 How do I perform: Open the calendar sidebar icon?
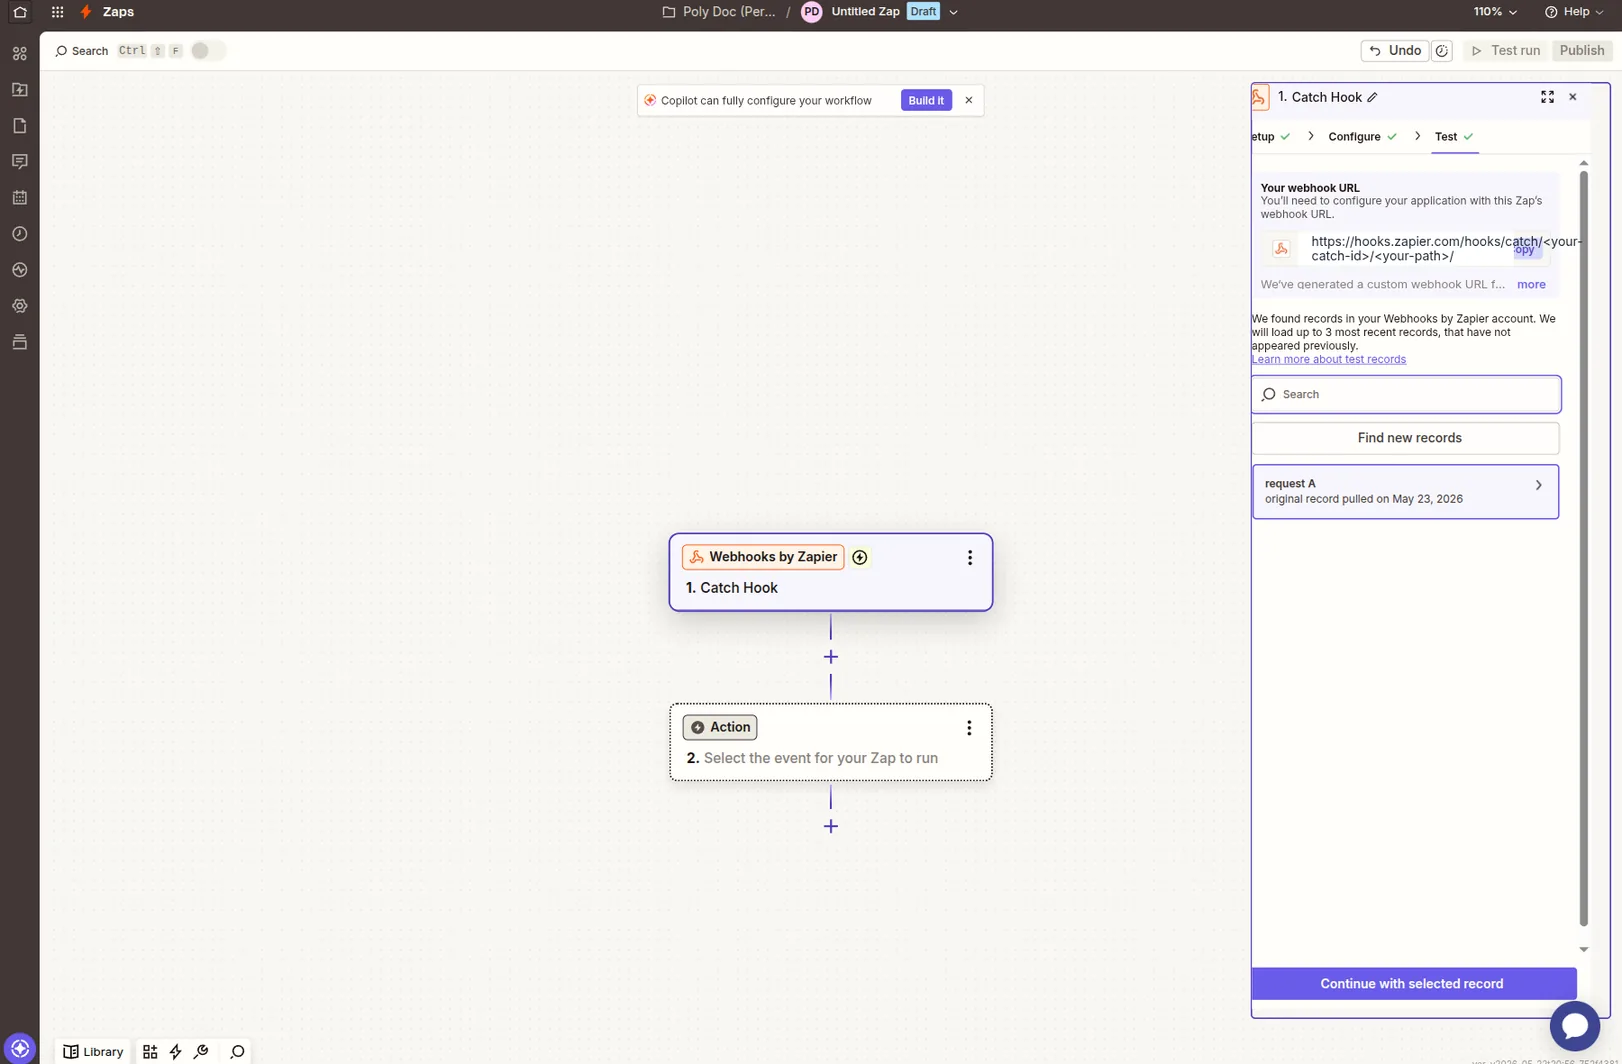[19, 198]
